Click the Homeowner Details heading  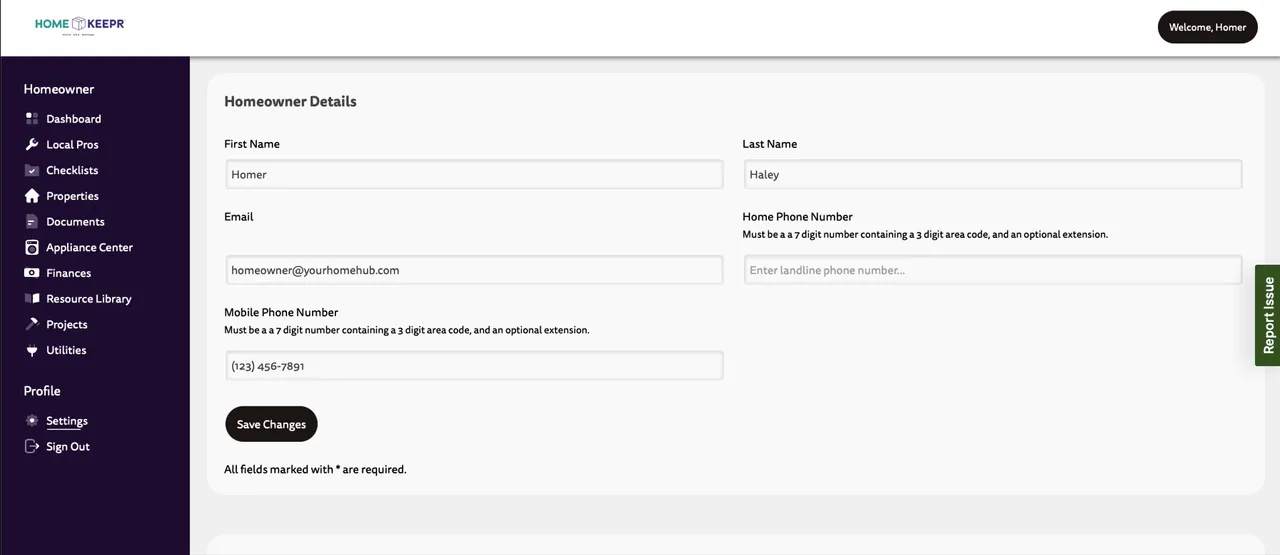290,101
